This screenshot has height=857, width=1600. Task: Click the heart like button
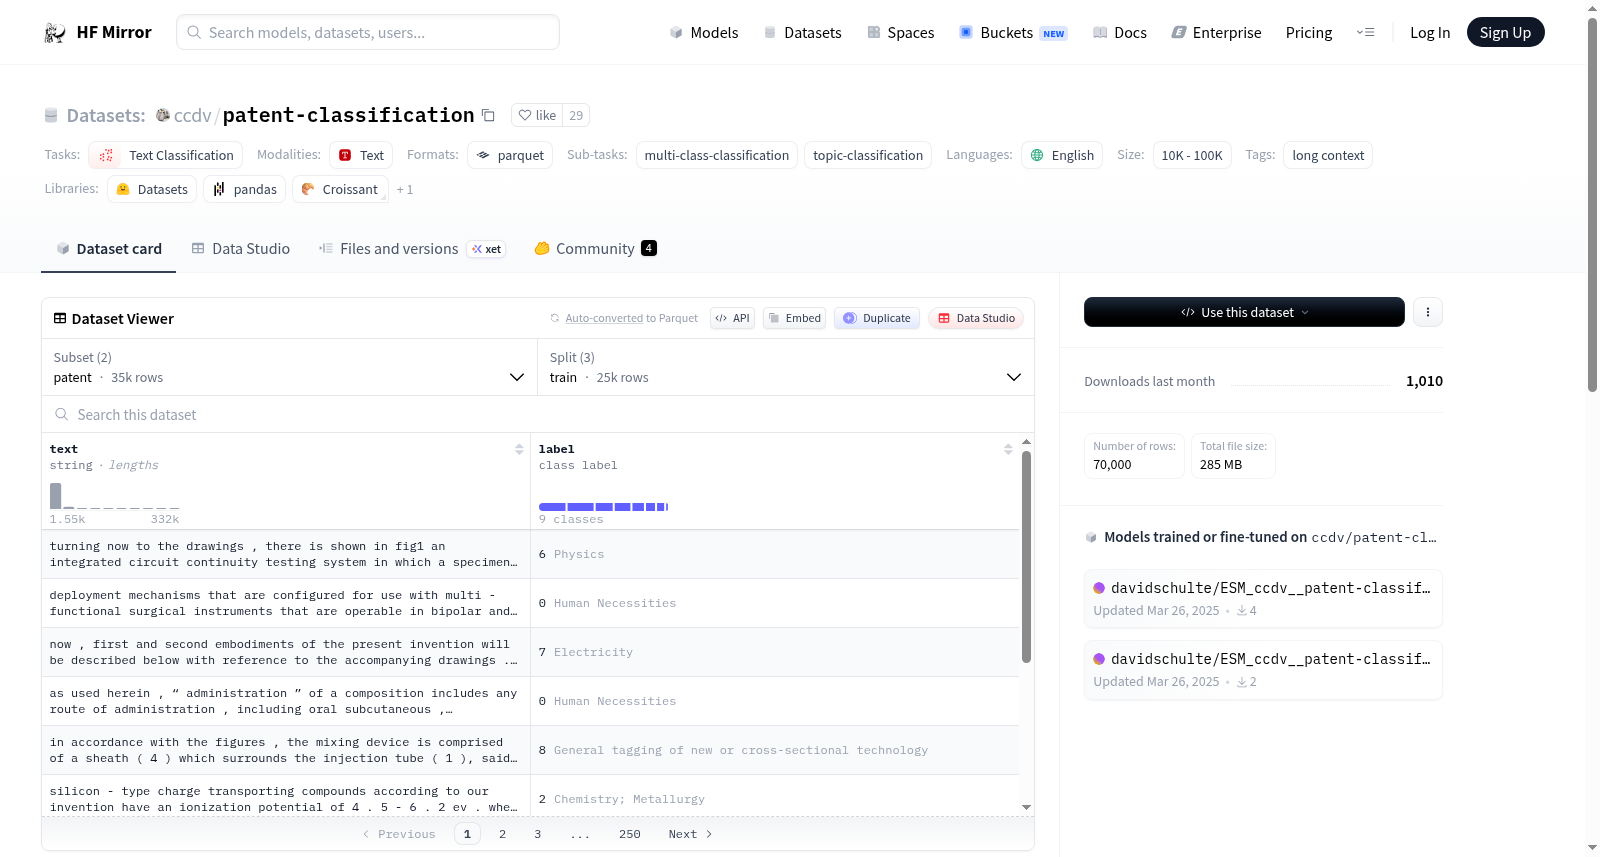(537, 115)
